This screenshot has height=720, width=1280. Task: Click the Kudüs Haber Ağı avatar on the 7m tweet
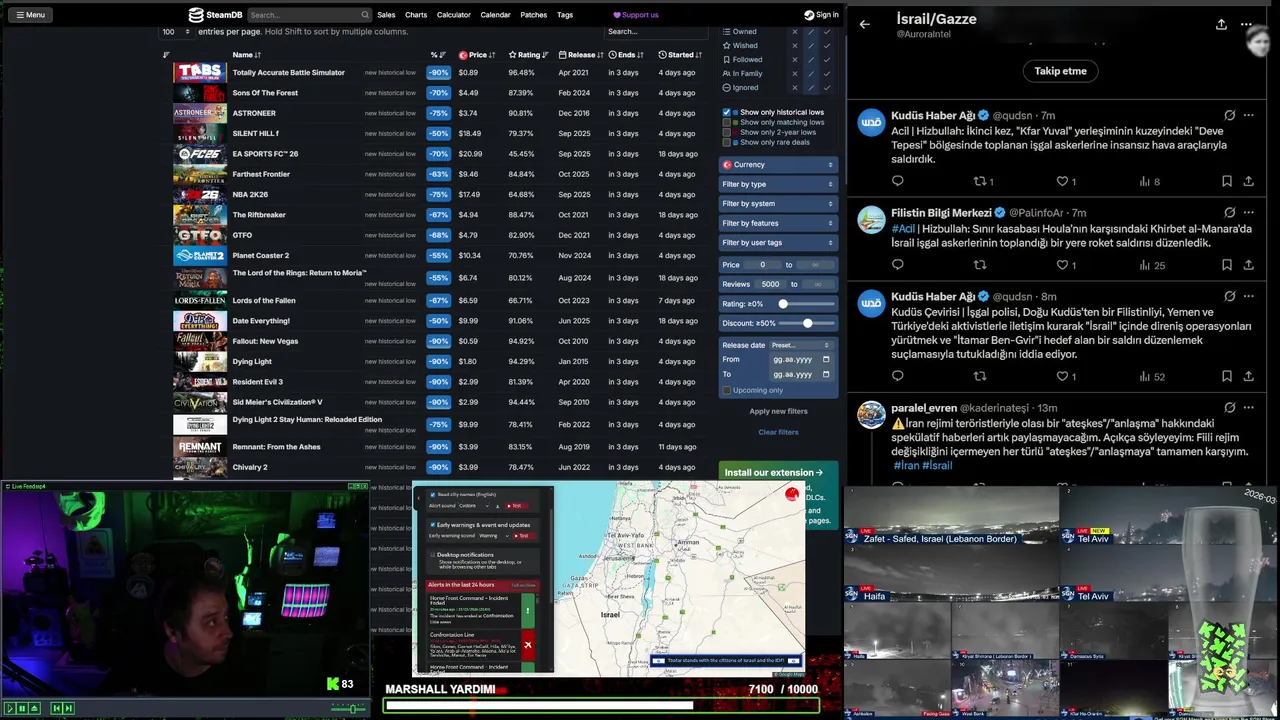coord(872,123)
